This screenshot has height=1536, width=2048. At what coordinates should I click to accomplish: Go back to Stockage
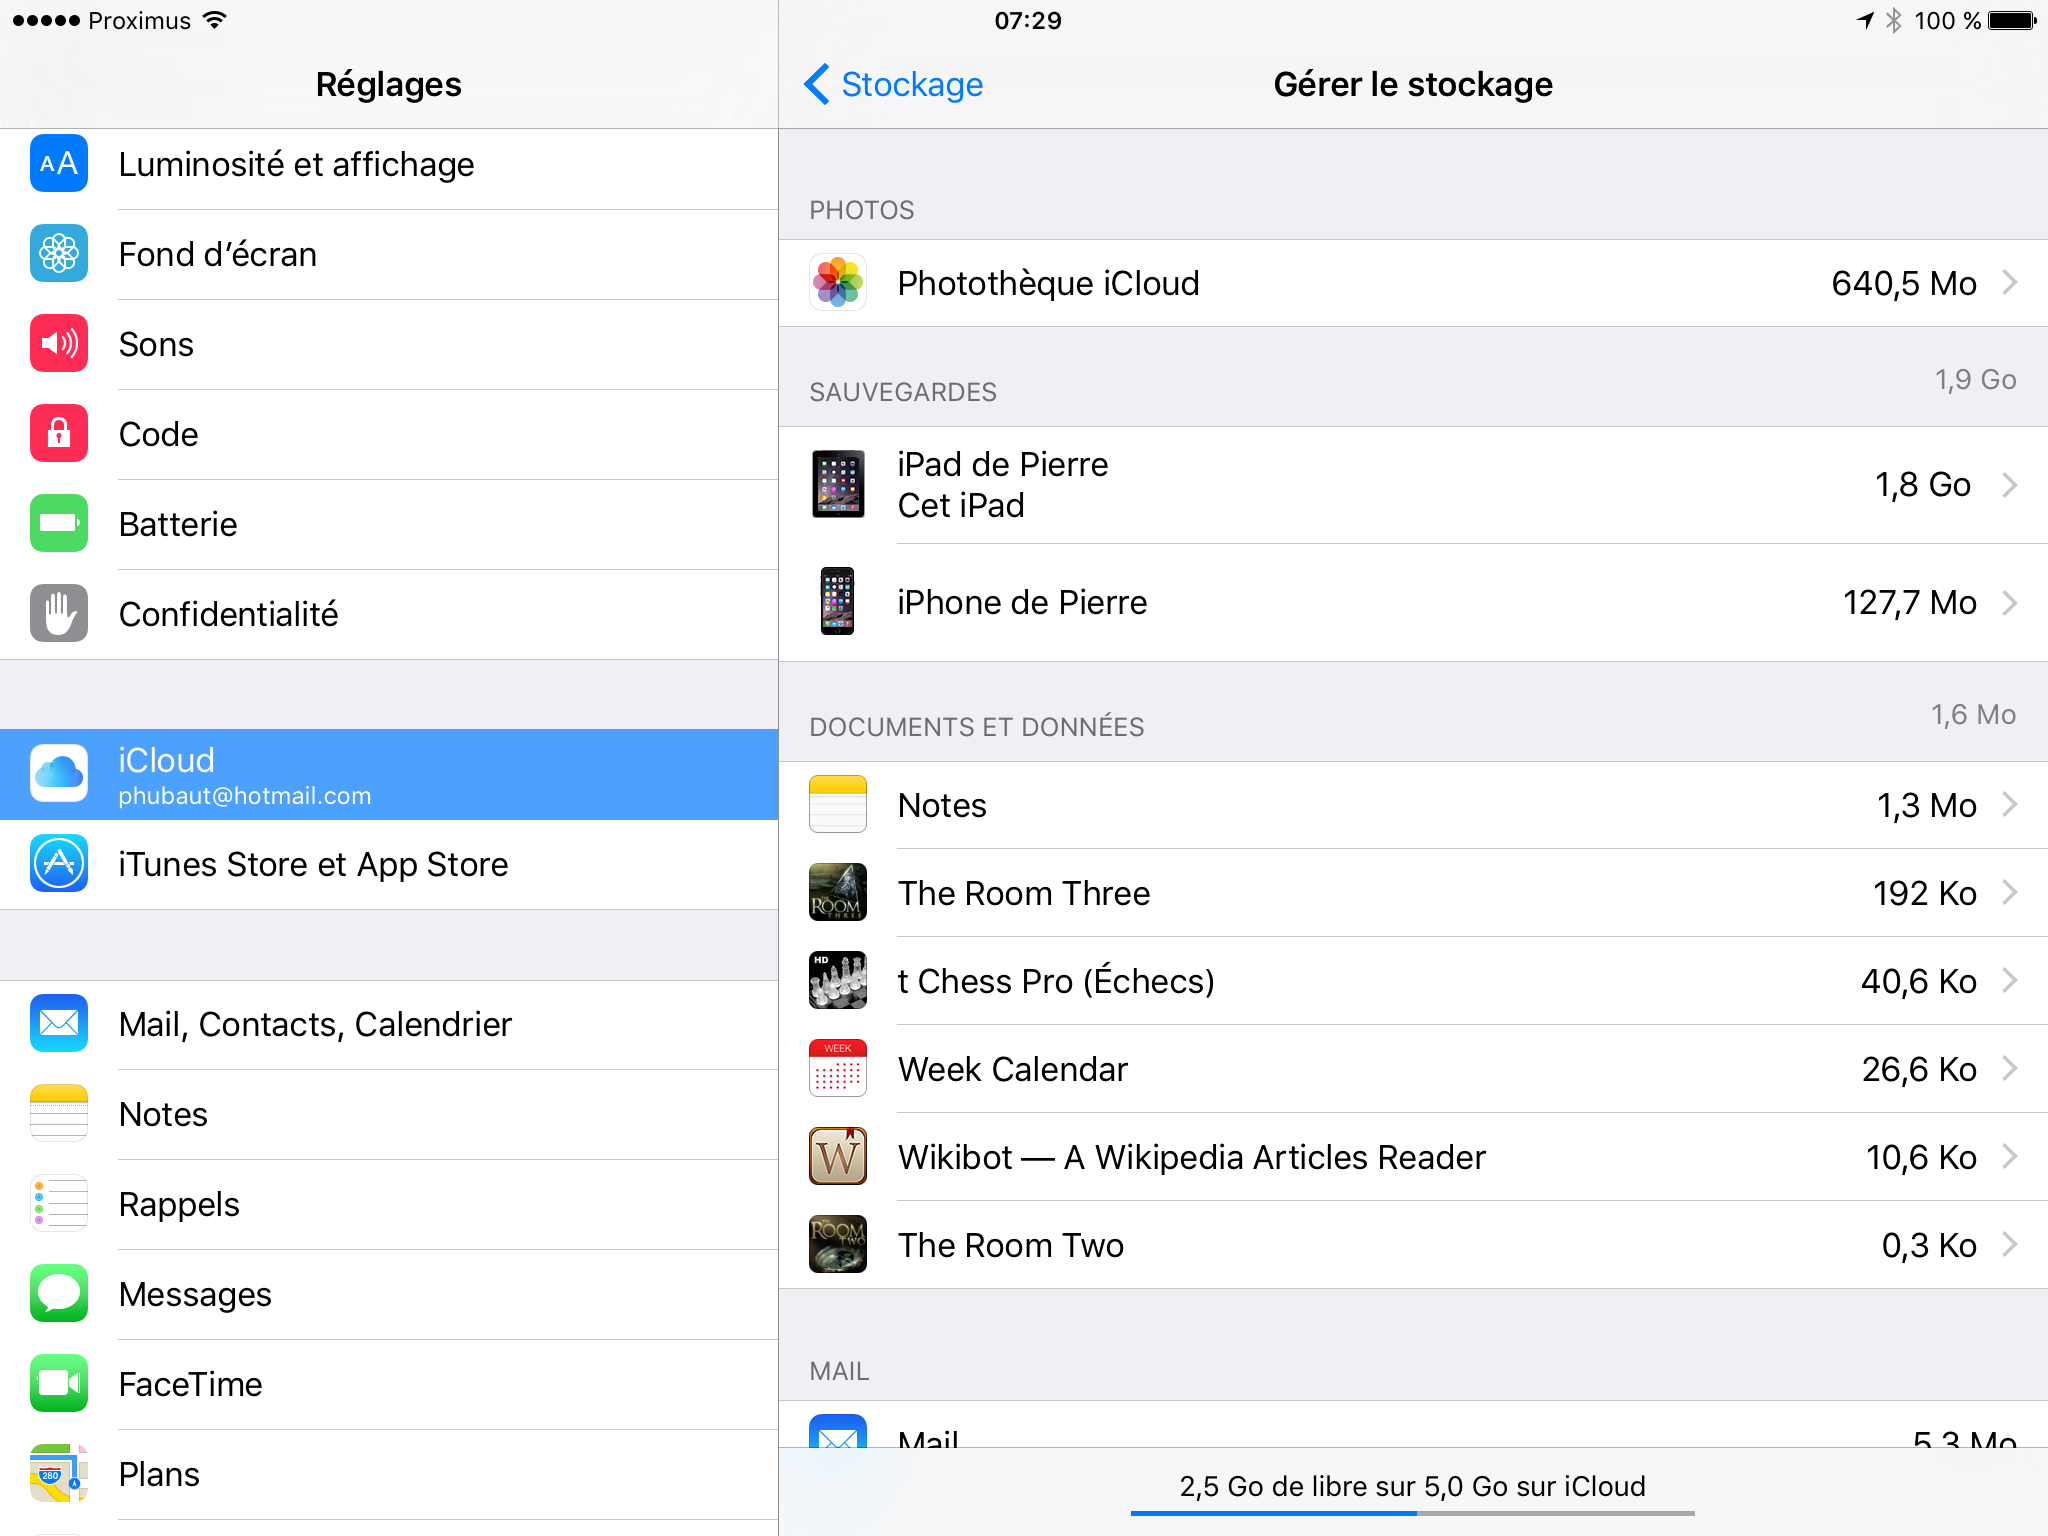[894, 85]
